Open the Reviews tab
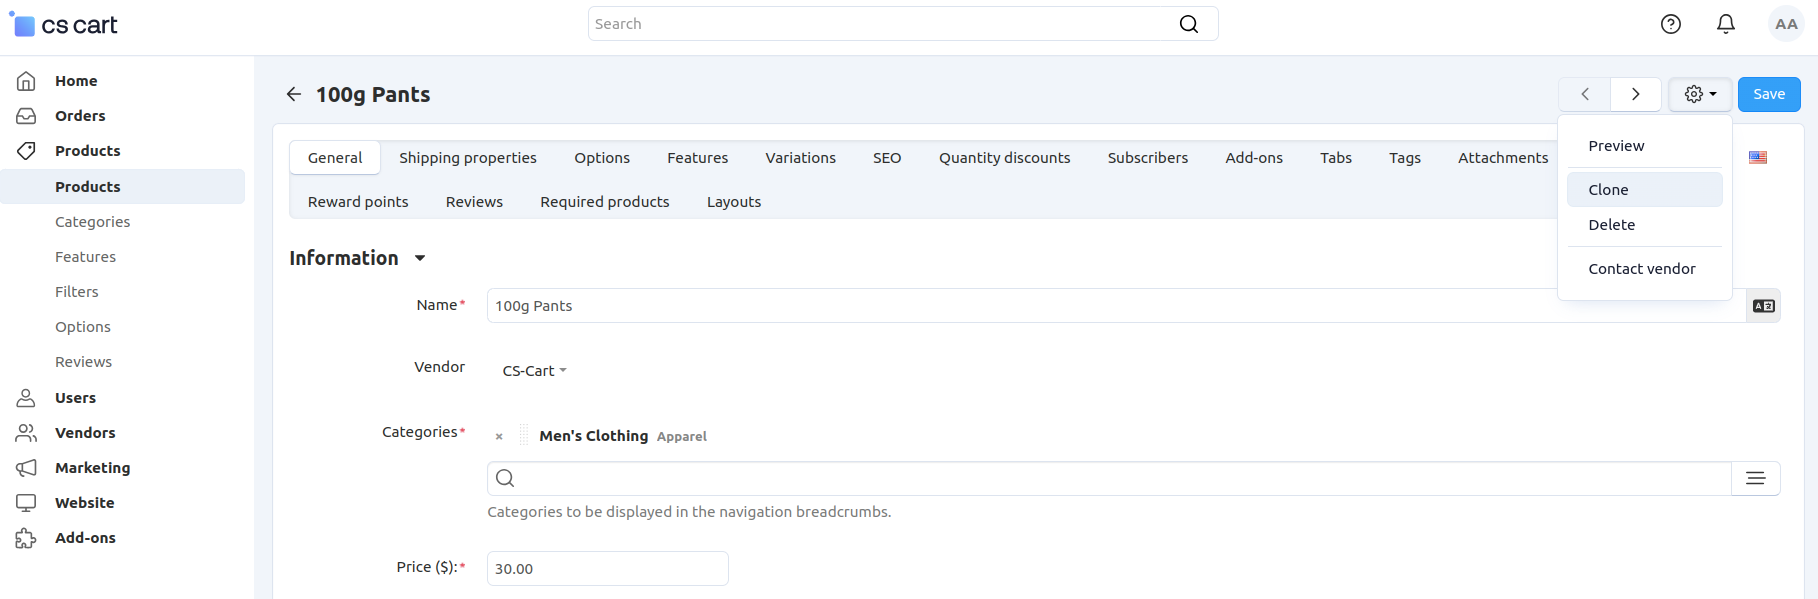Viewport: 1818px width, 599px height. [474, 202]
